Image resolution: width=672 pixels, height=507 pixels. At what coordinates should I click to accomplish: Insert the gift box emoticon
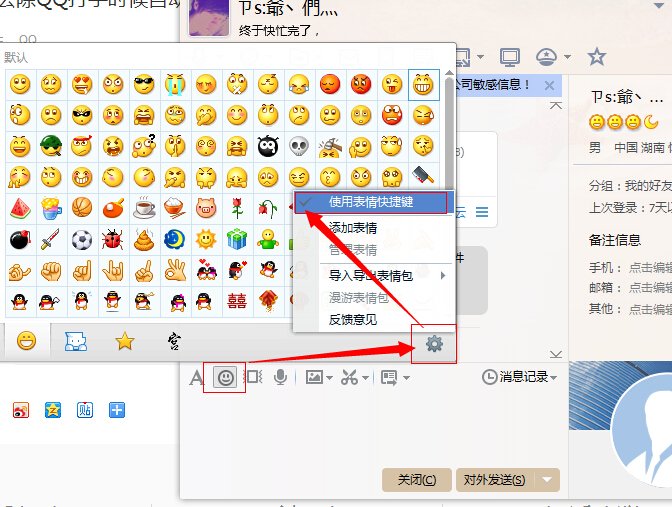[237, 239]
